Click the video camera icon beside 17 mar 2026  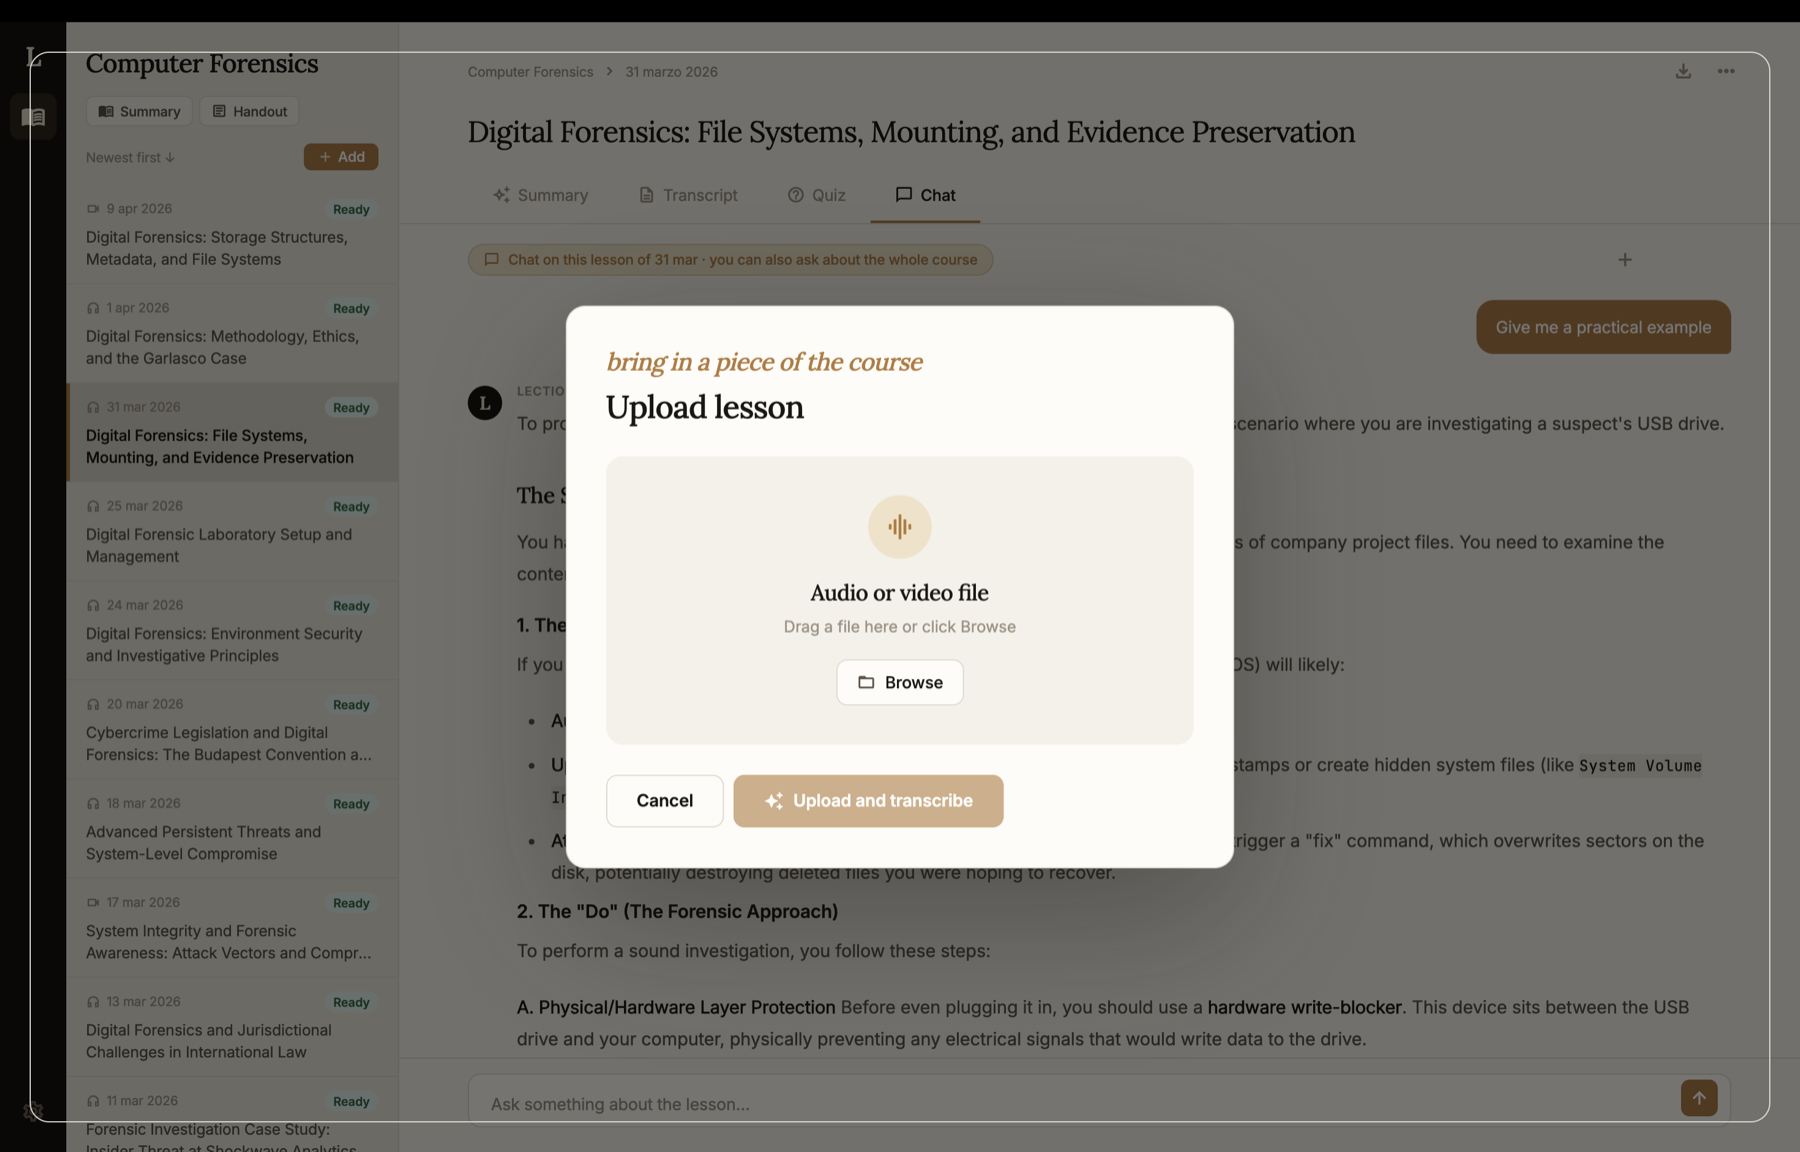coord(93,902)
